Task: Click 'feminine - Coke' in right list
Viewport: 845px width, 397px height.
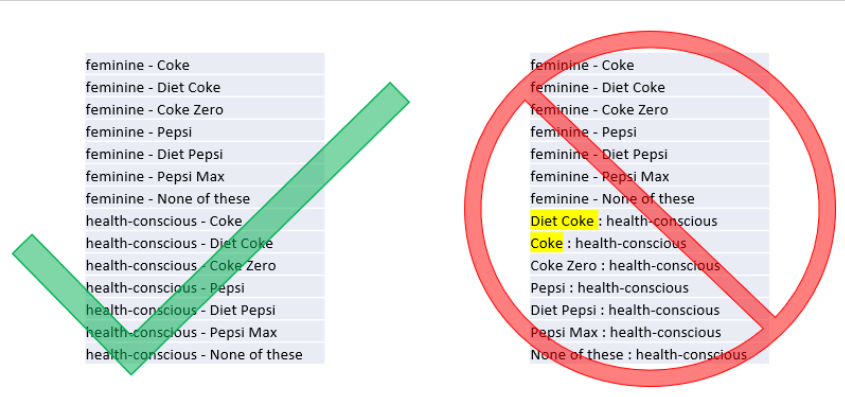Action: point(649,65)
